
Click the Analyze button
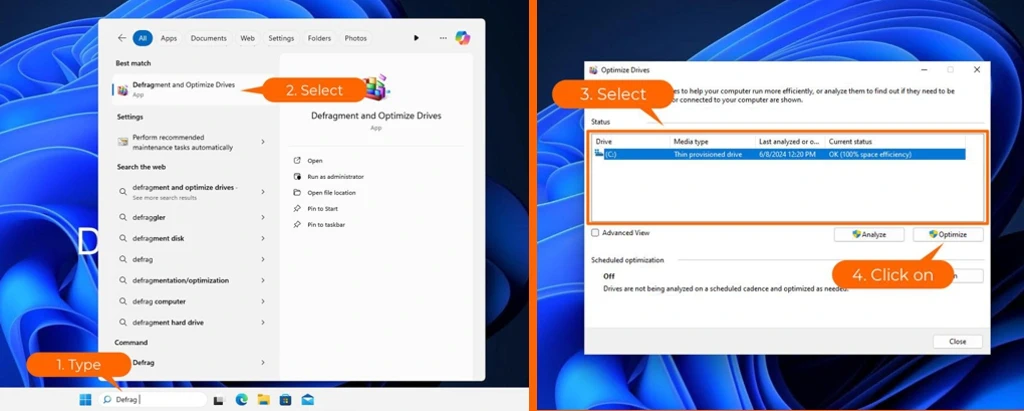pyautogui.click(x=869, y=235)
